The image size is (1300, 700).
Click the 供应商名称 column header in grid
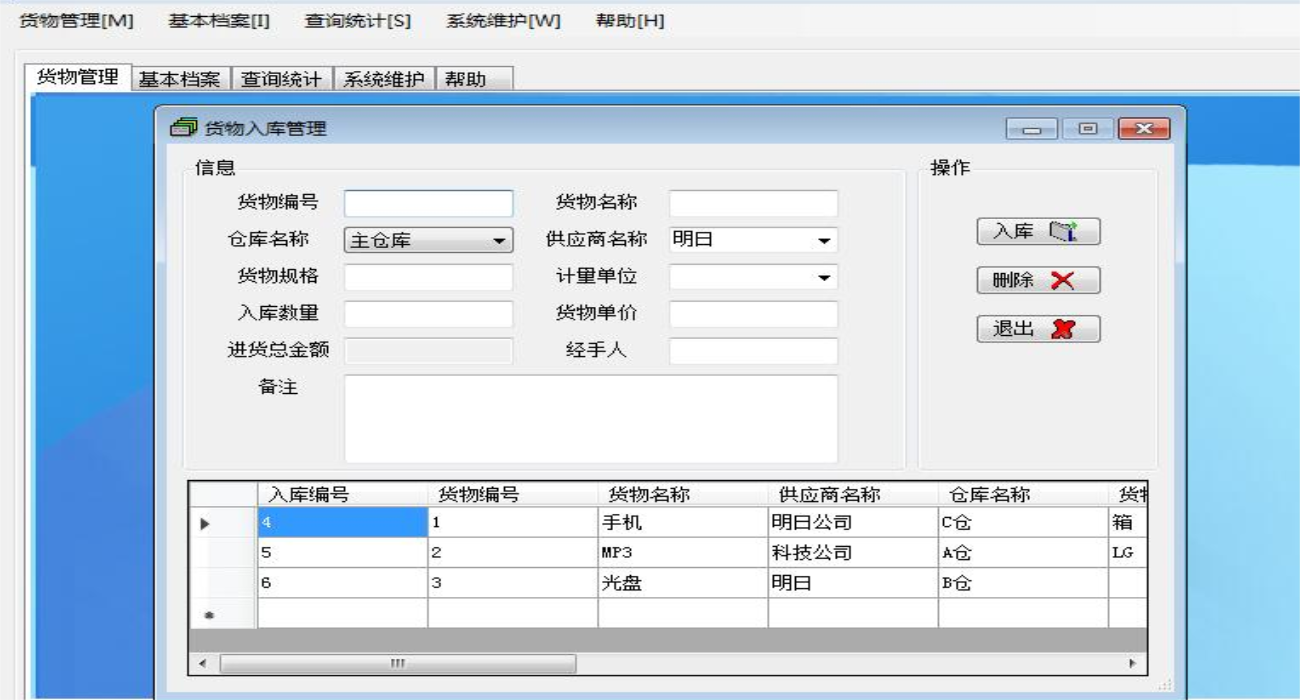[853, 495]
